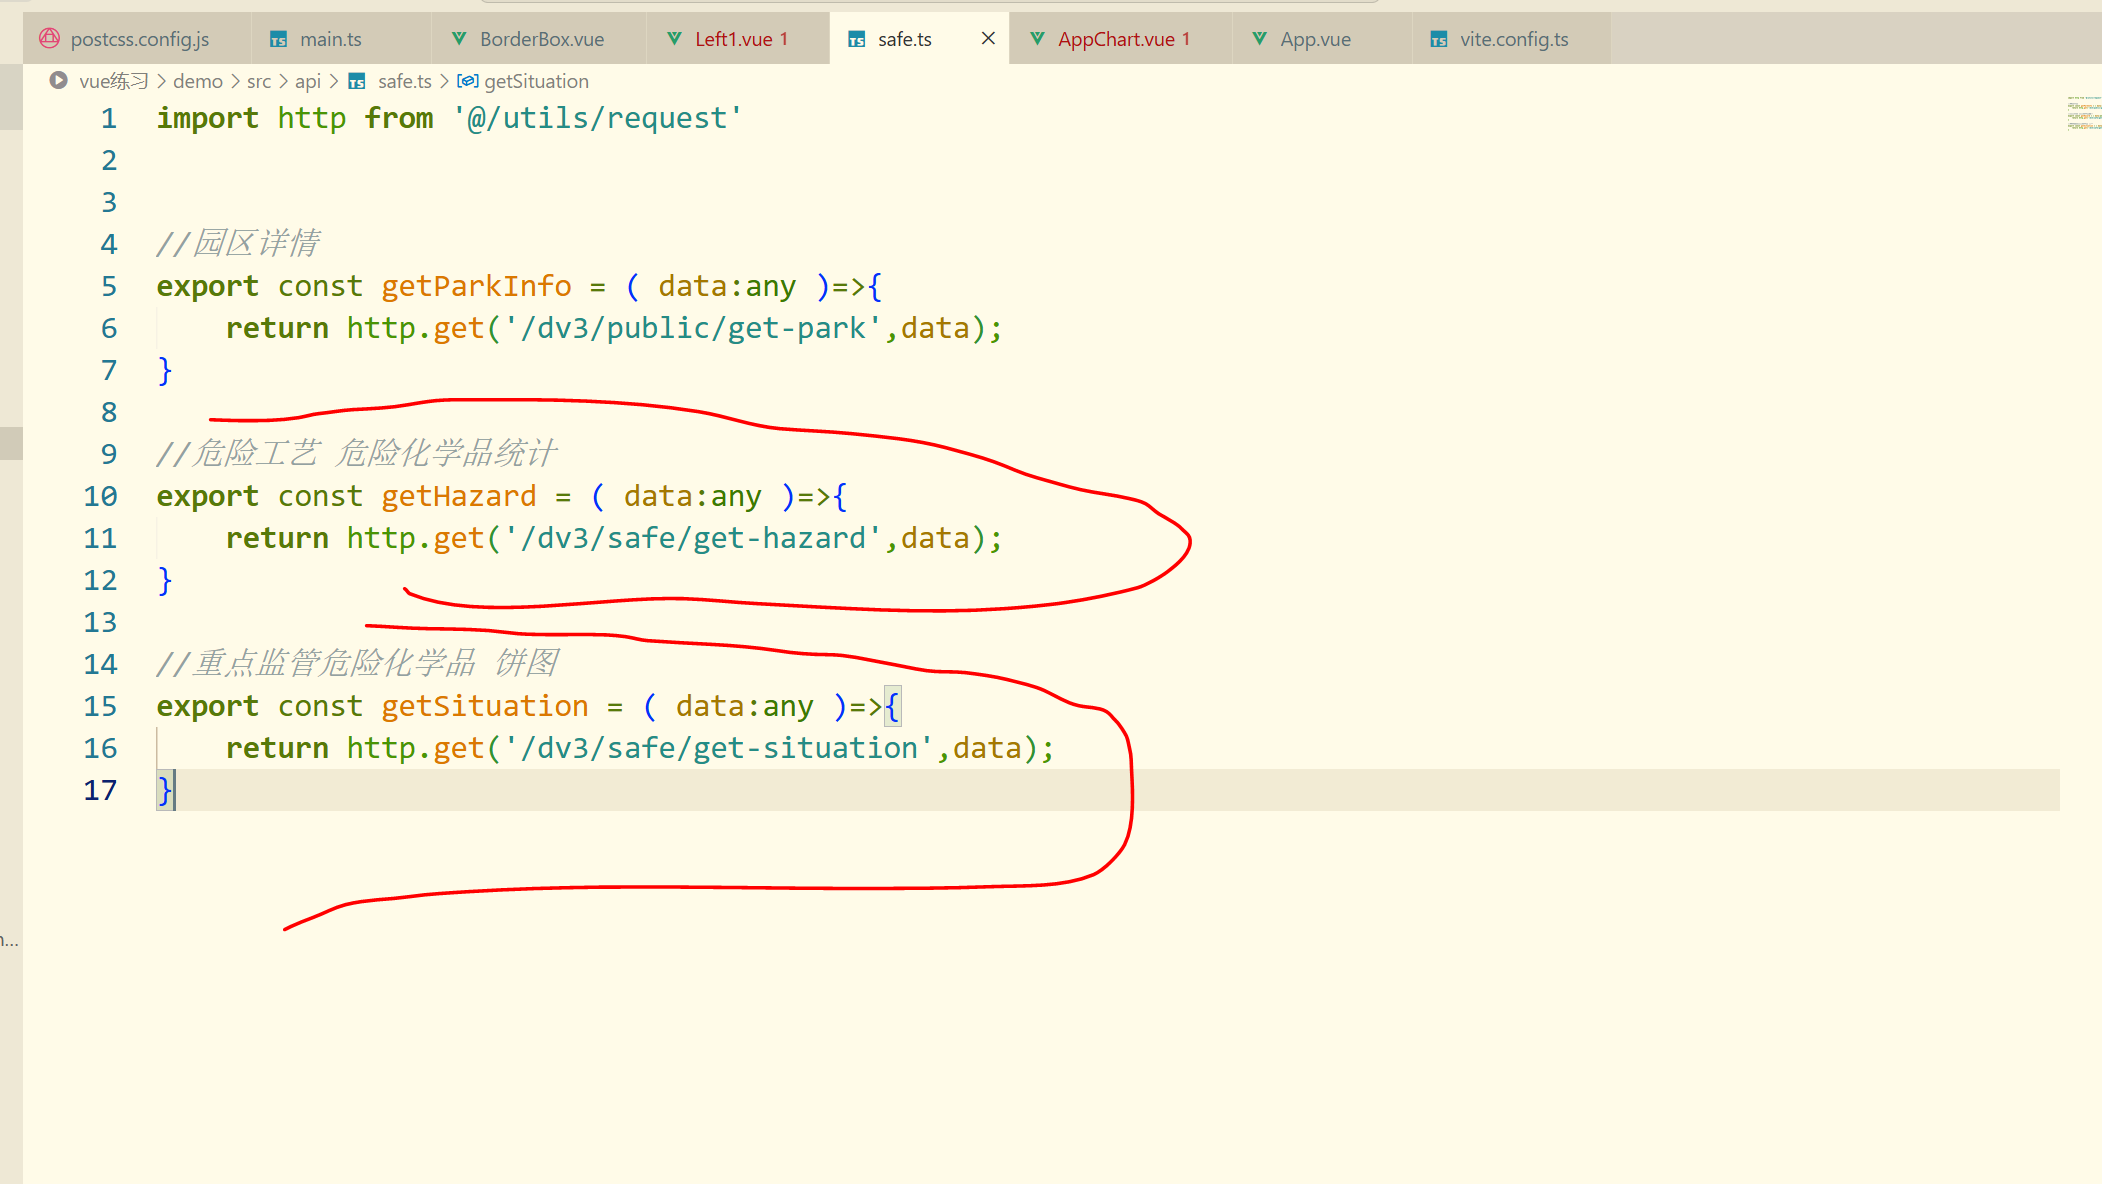This screenshot has width=2102, height=1184.
Task: Close the safe.ts editor tab
Action: pyautogui.click(x=988, y=38)
